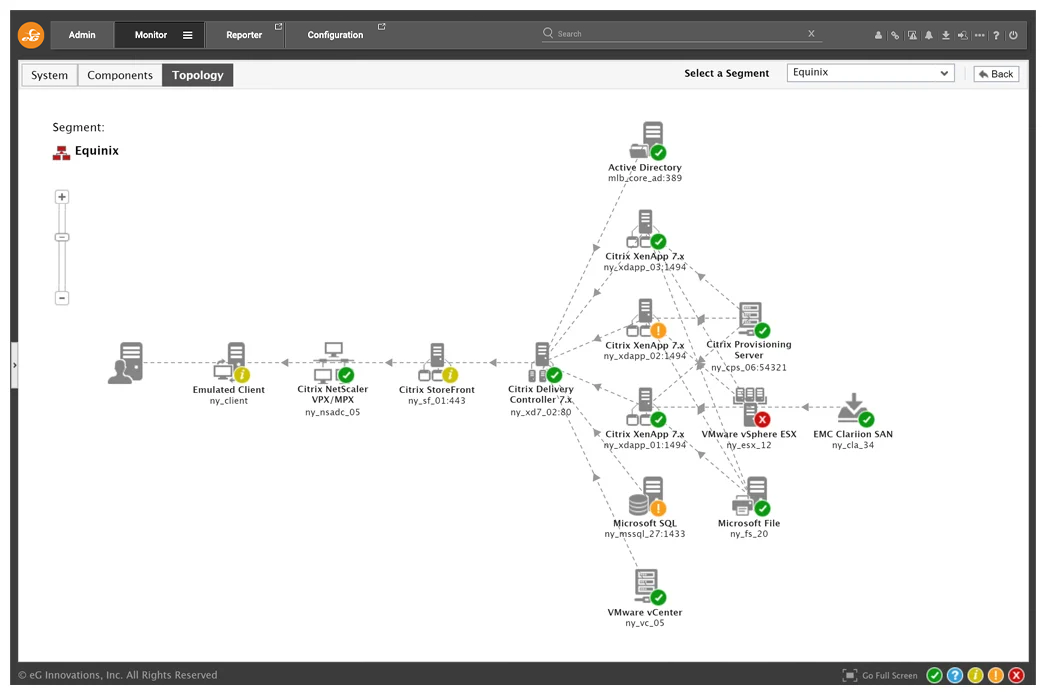Click the blue unknown status legend icon
The image size is (1046, 695).
pos(955,675)
